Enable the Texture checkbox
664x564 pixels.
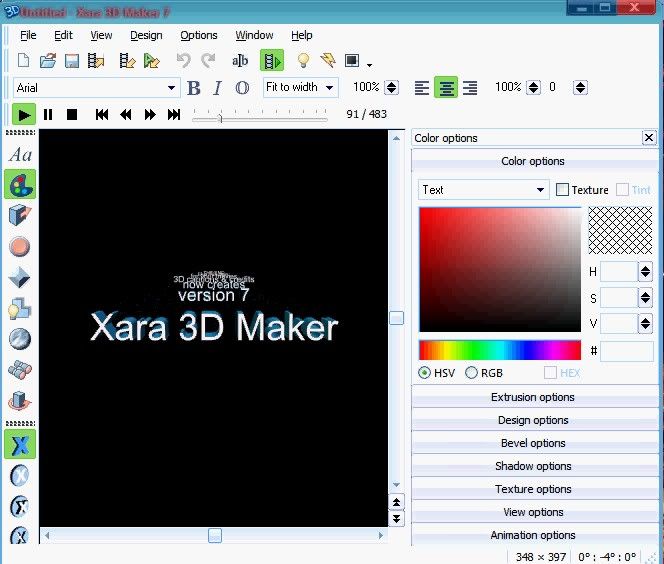(x=562, y=190)
